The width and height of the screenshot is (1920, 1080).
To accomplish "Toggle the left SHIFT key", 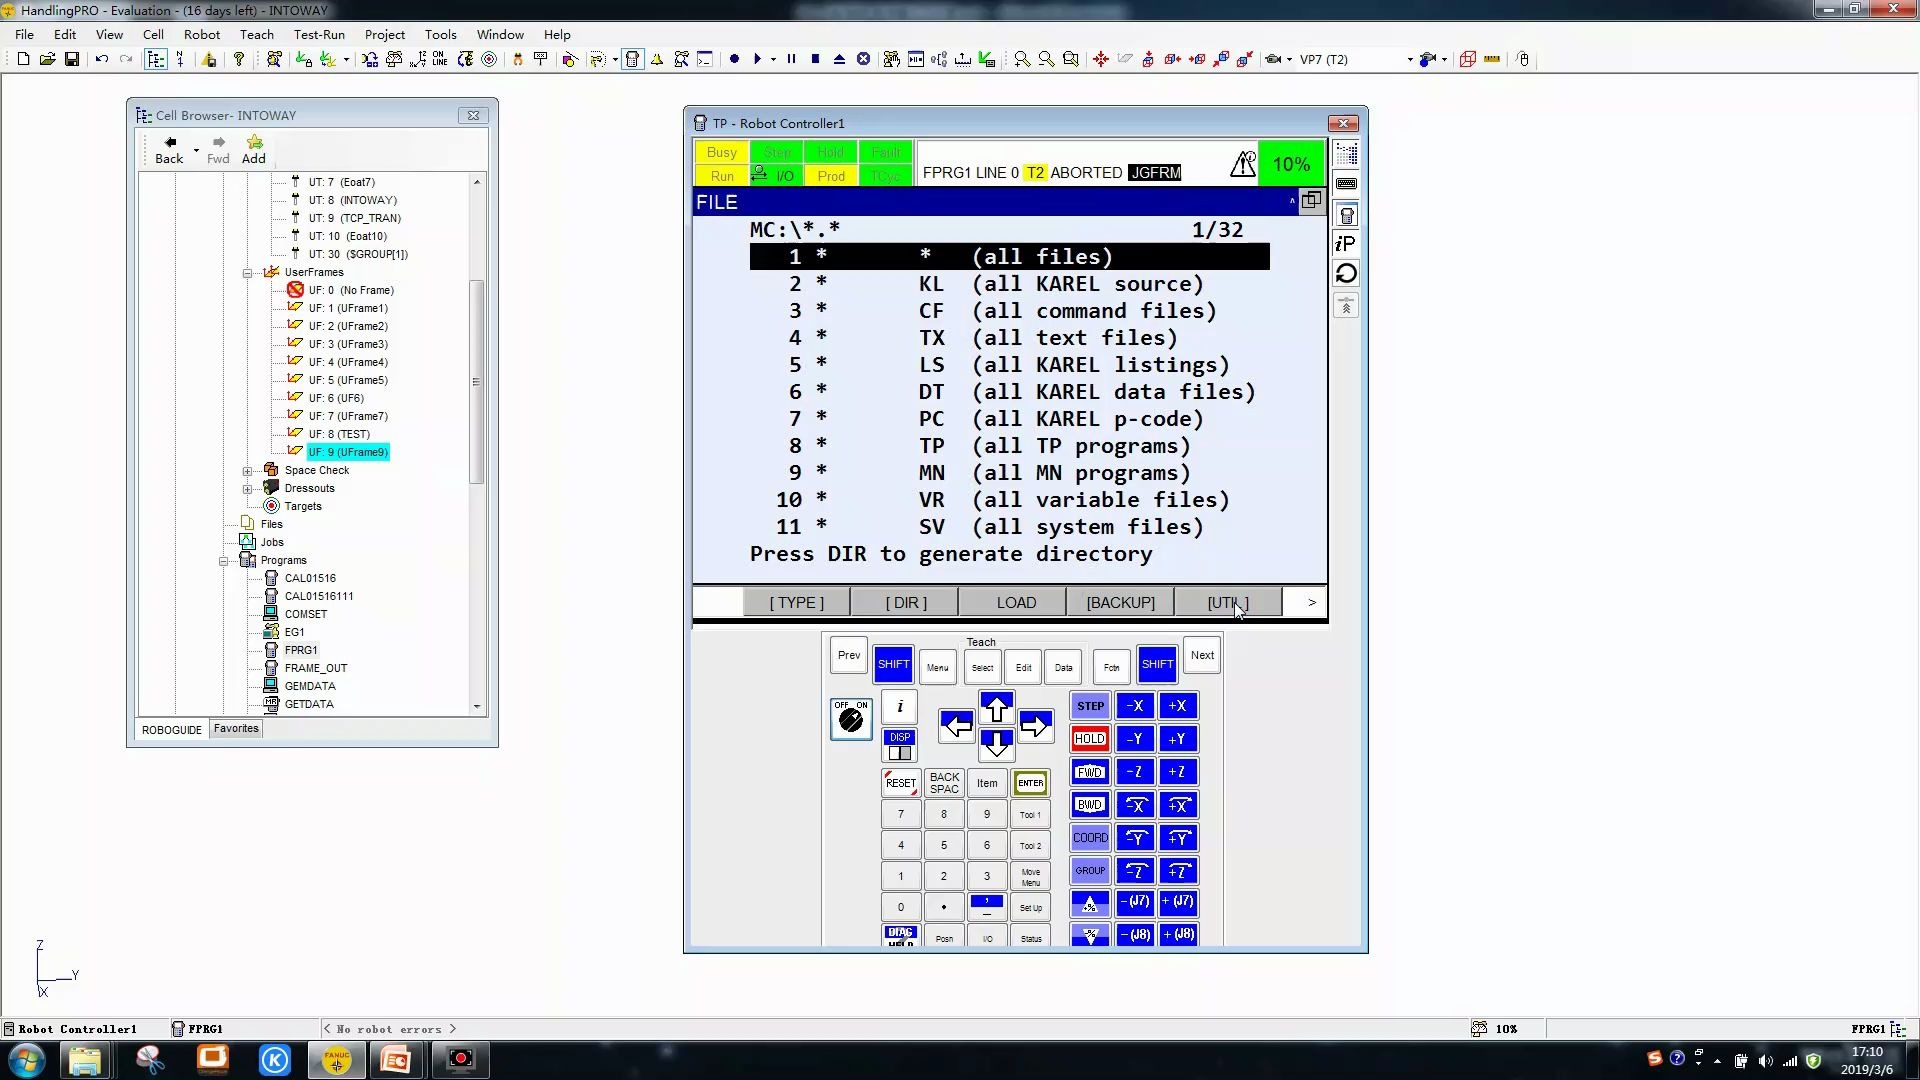I will click(893, 664).
